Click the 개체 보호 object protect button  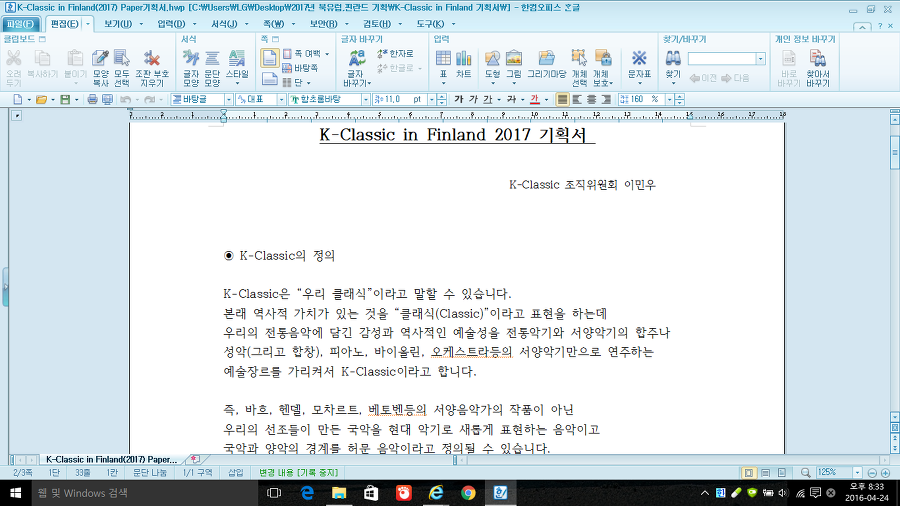603,68
